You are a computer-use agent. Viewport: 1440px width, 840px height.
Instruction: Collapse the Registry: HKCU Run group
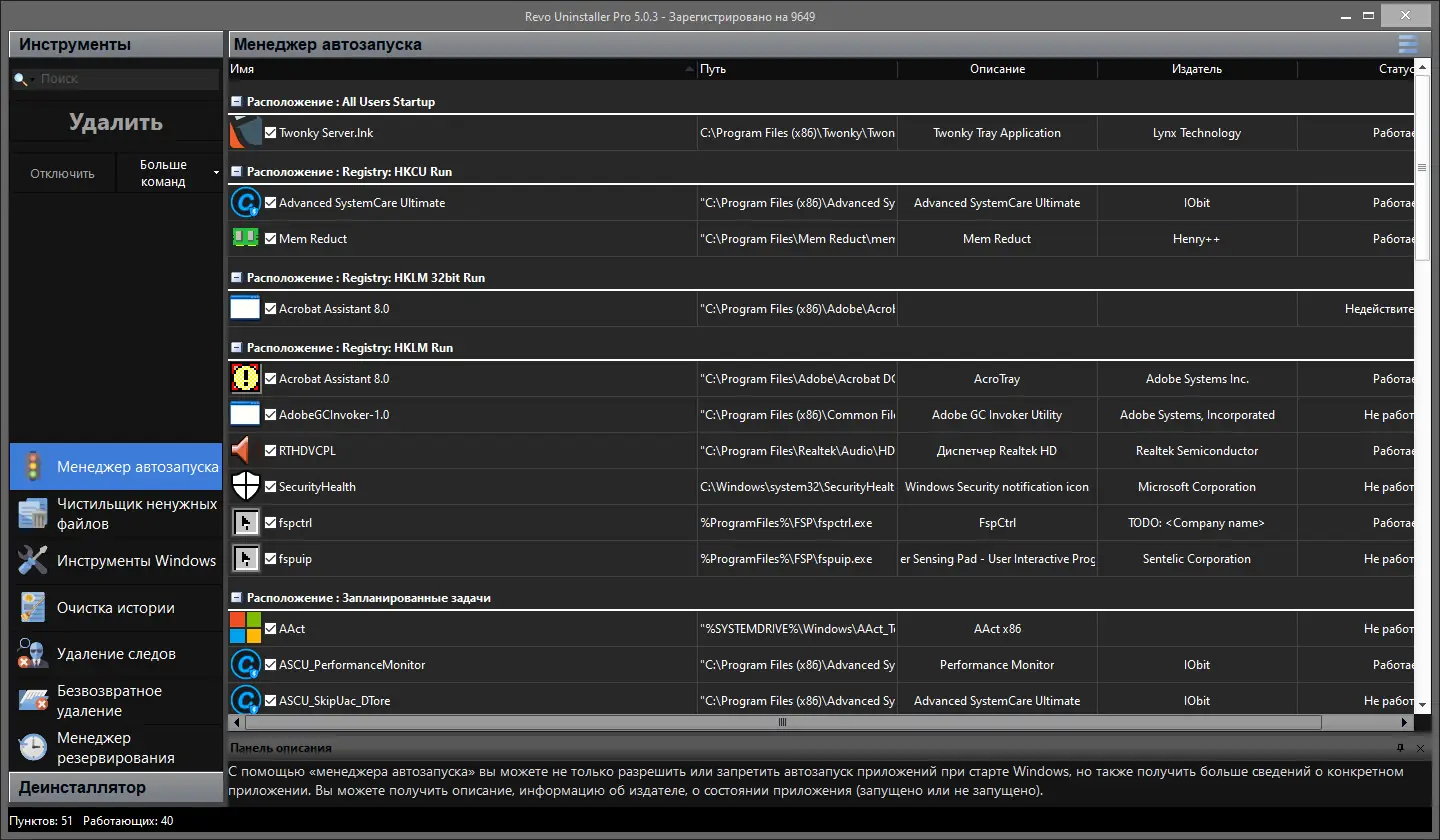tap(237, 172)
